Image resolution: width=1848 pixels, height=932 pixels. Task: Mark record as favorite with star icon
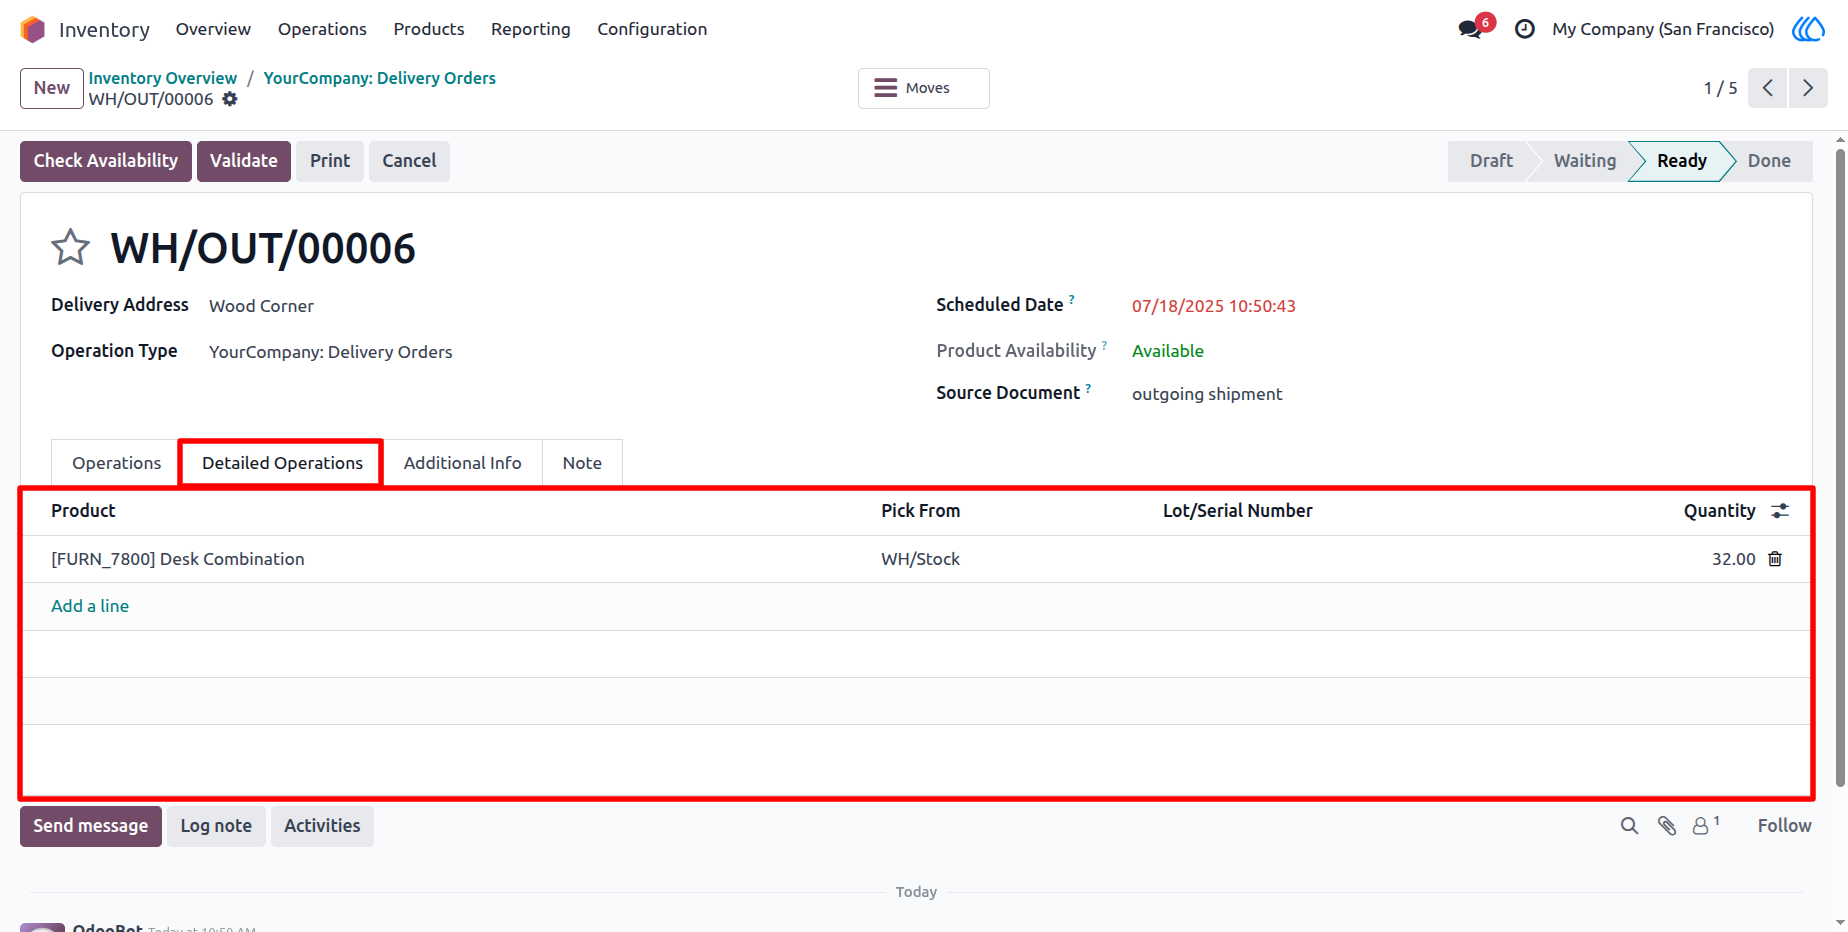click(70, 247)
